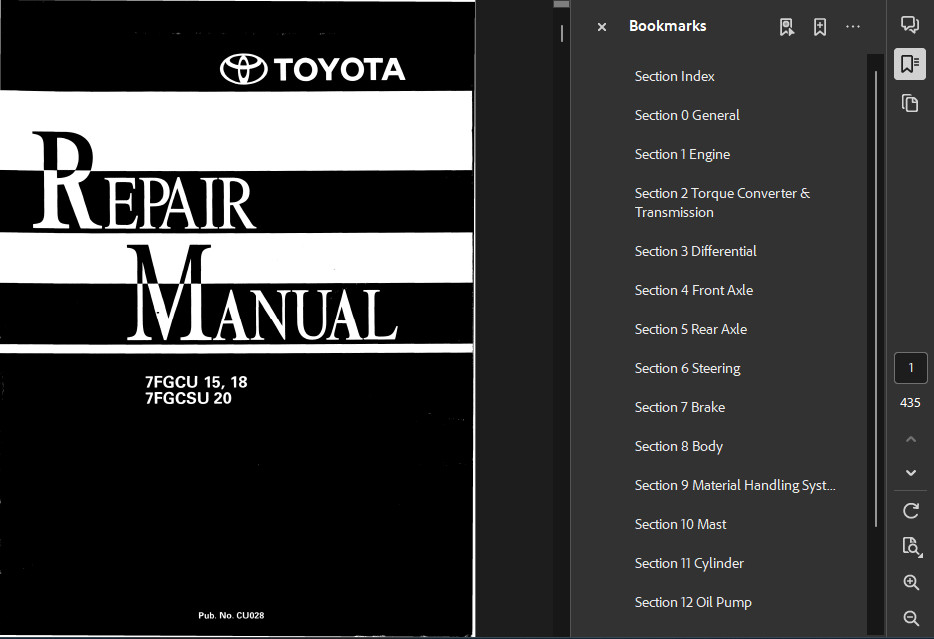Click the add bookmark icon

point(820,26)
